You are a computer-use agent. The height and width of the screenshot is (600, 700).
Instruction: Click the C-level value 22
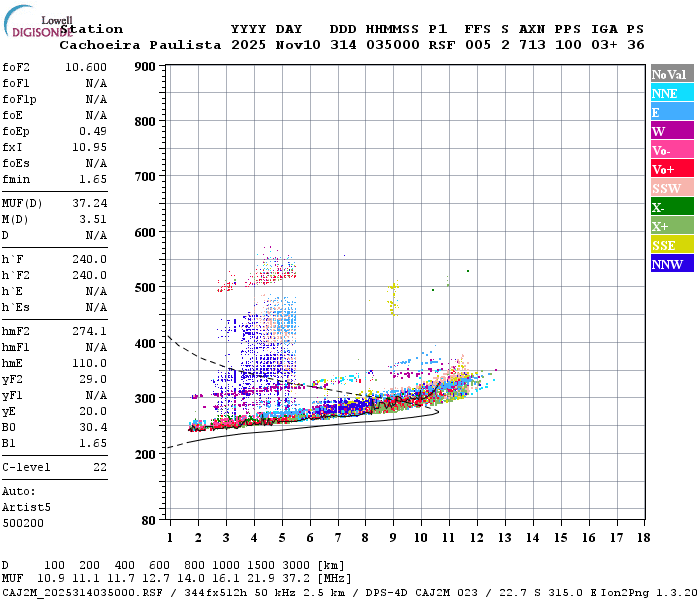tap(100, 467)
